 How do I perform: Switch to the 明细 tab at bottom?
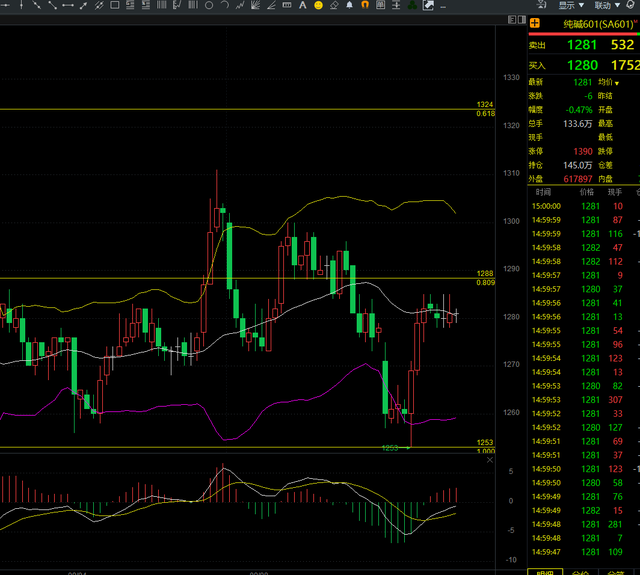[545, 572]
